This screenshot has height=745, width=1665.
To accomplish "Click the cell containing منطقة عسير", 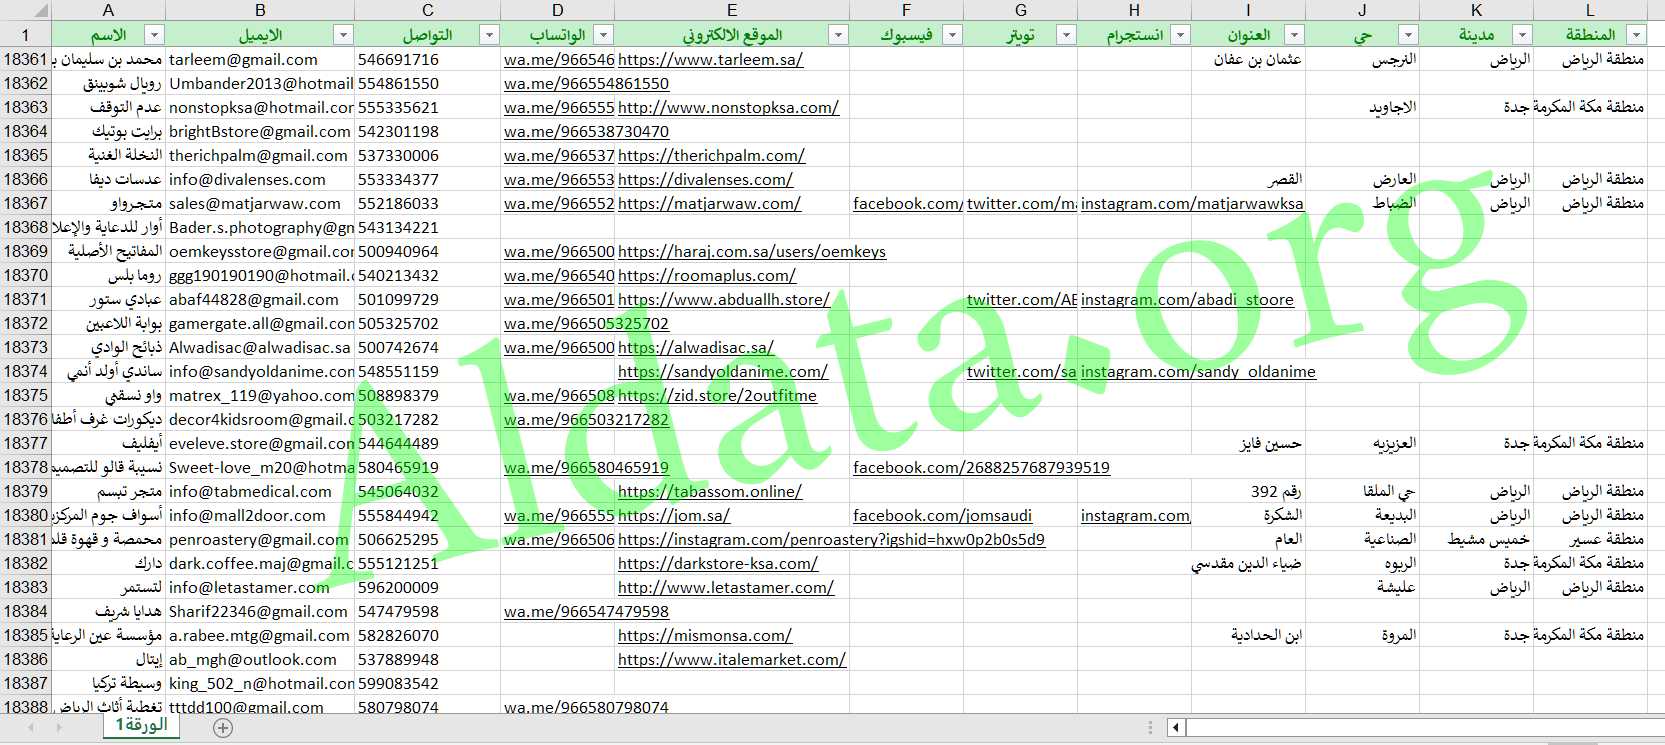I will coord(1590,540).
